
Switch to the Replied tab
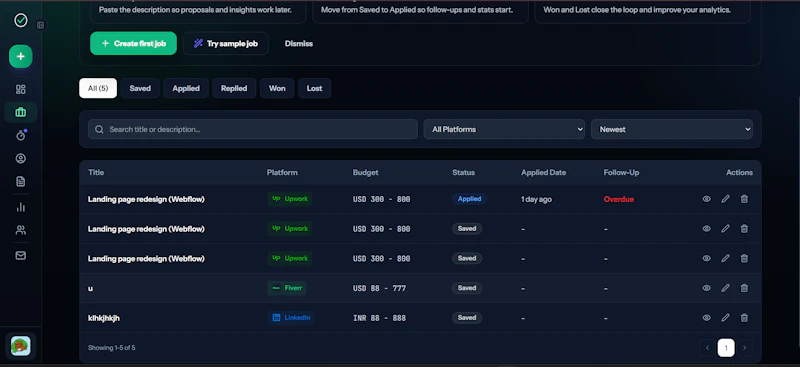pos(234,88)
